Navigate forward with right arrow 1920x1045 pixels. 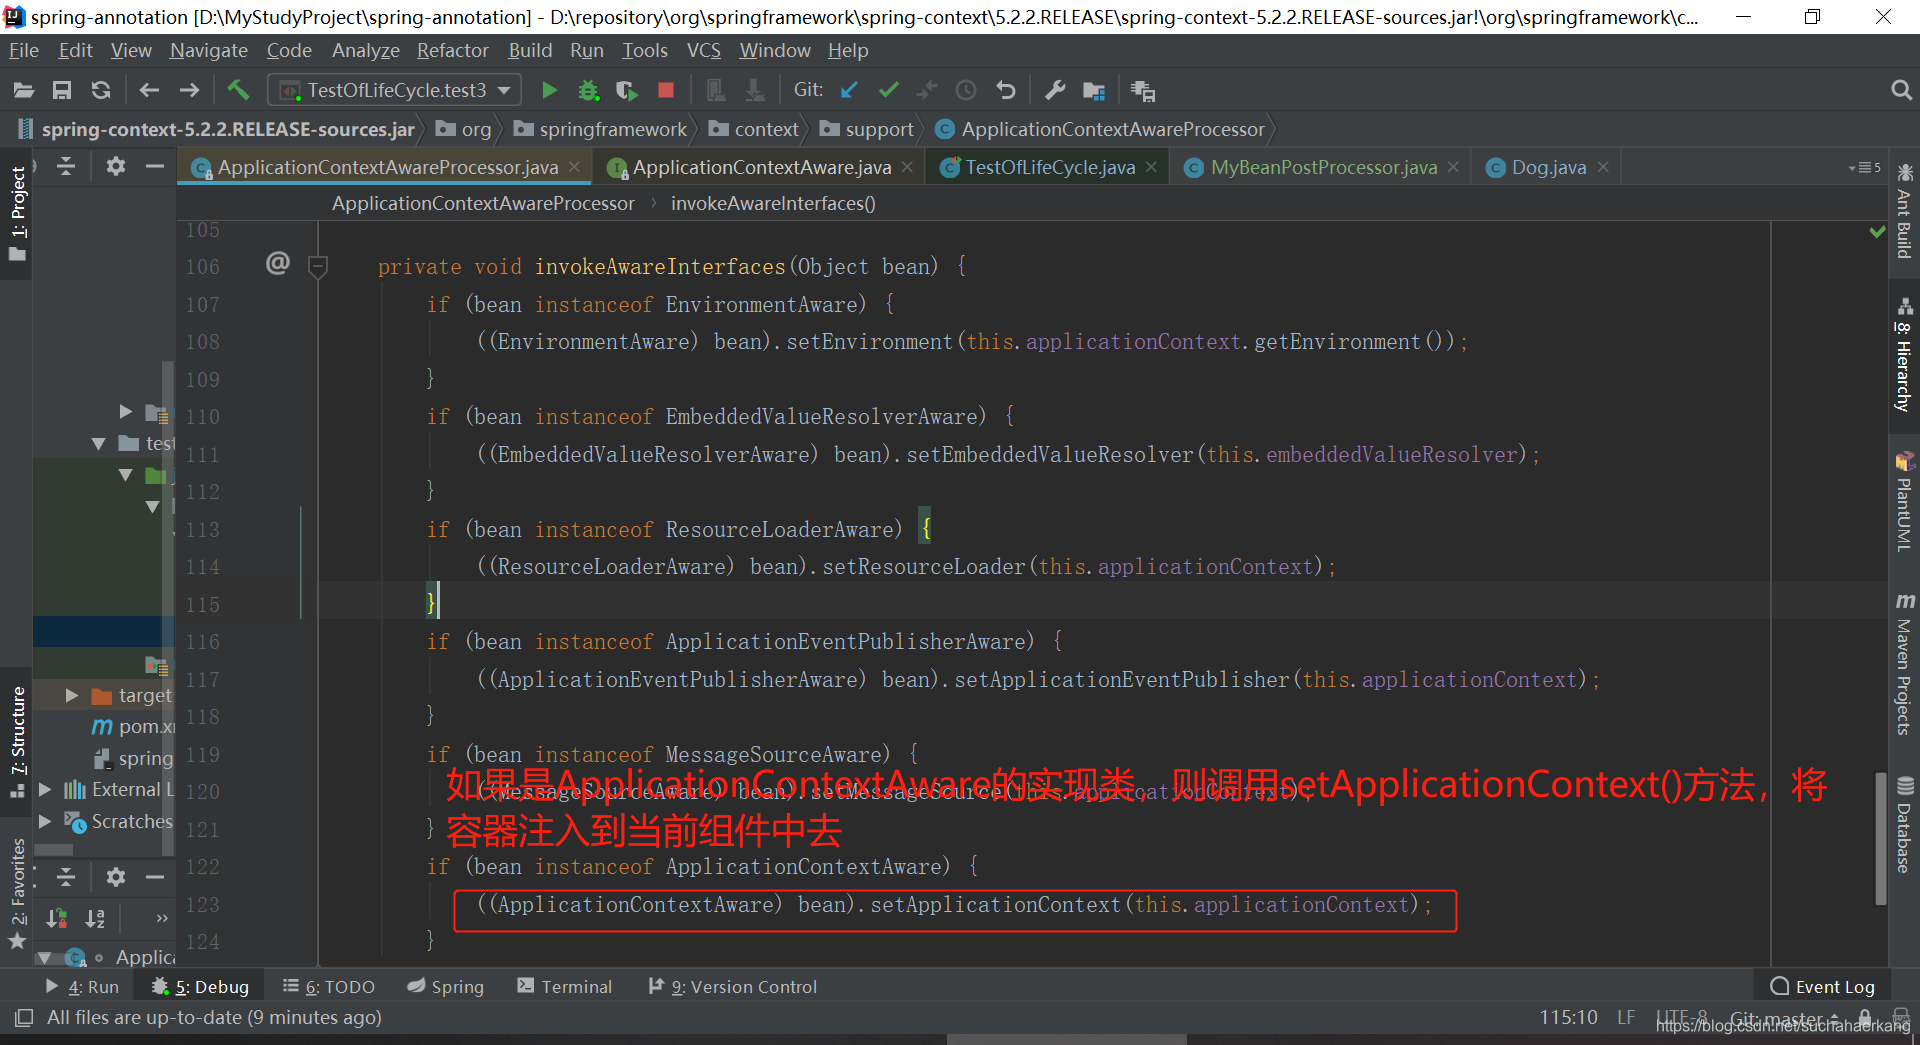pos(189,91)
